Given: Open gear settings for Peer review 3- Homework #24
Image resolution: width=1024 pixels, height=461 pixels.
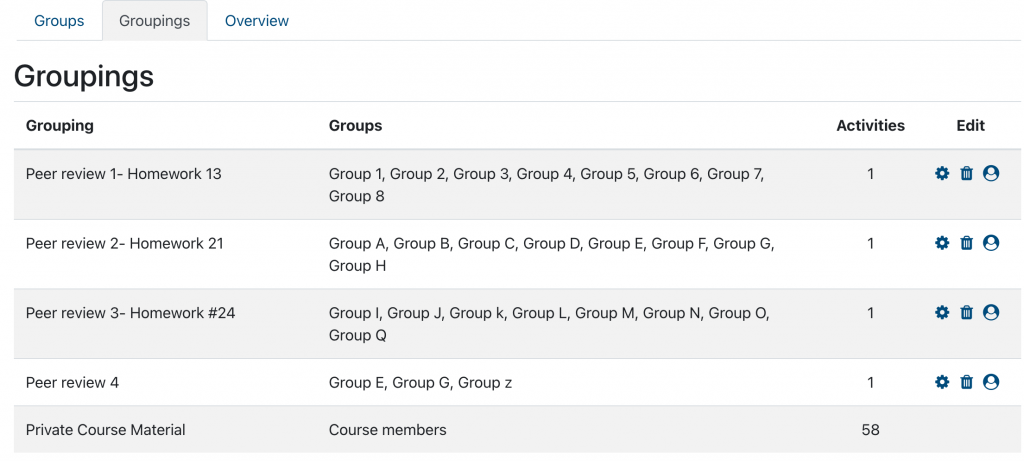Looking at the screenshot, I should tap(942, 312).
